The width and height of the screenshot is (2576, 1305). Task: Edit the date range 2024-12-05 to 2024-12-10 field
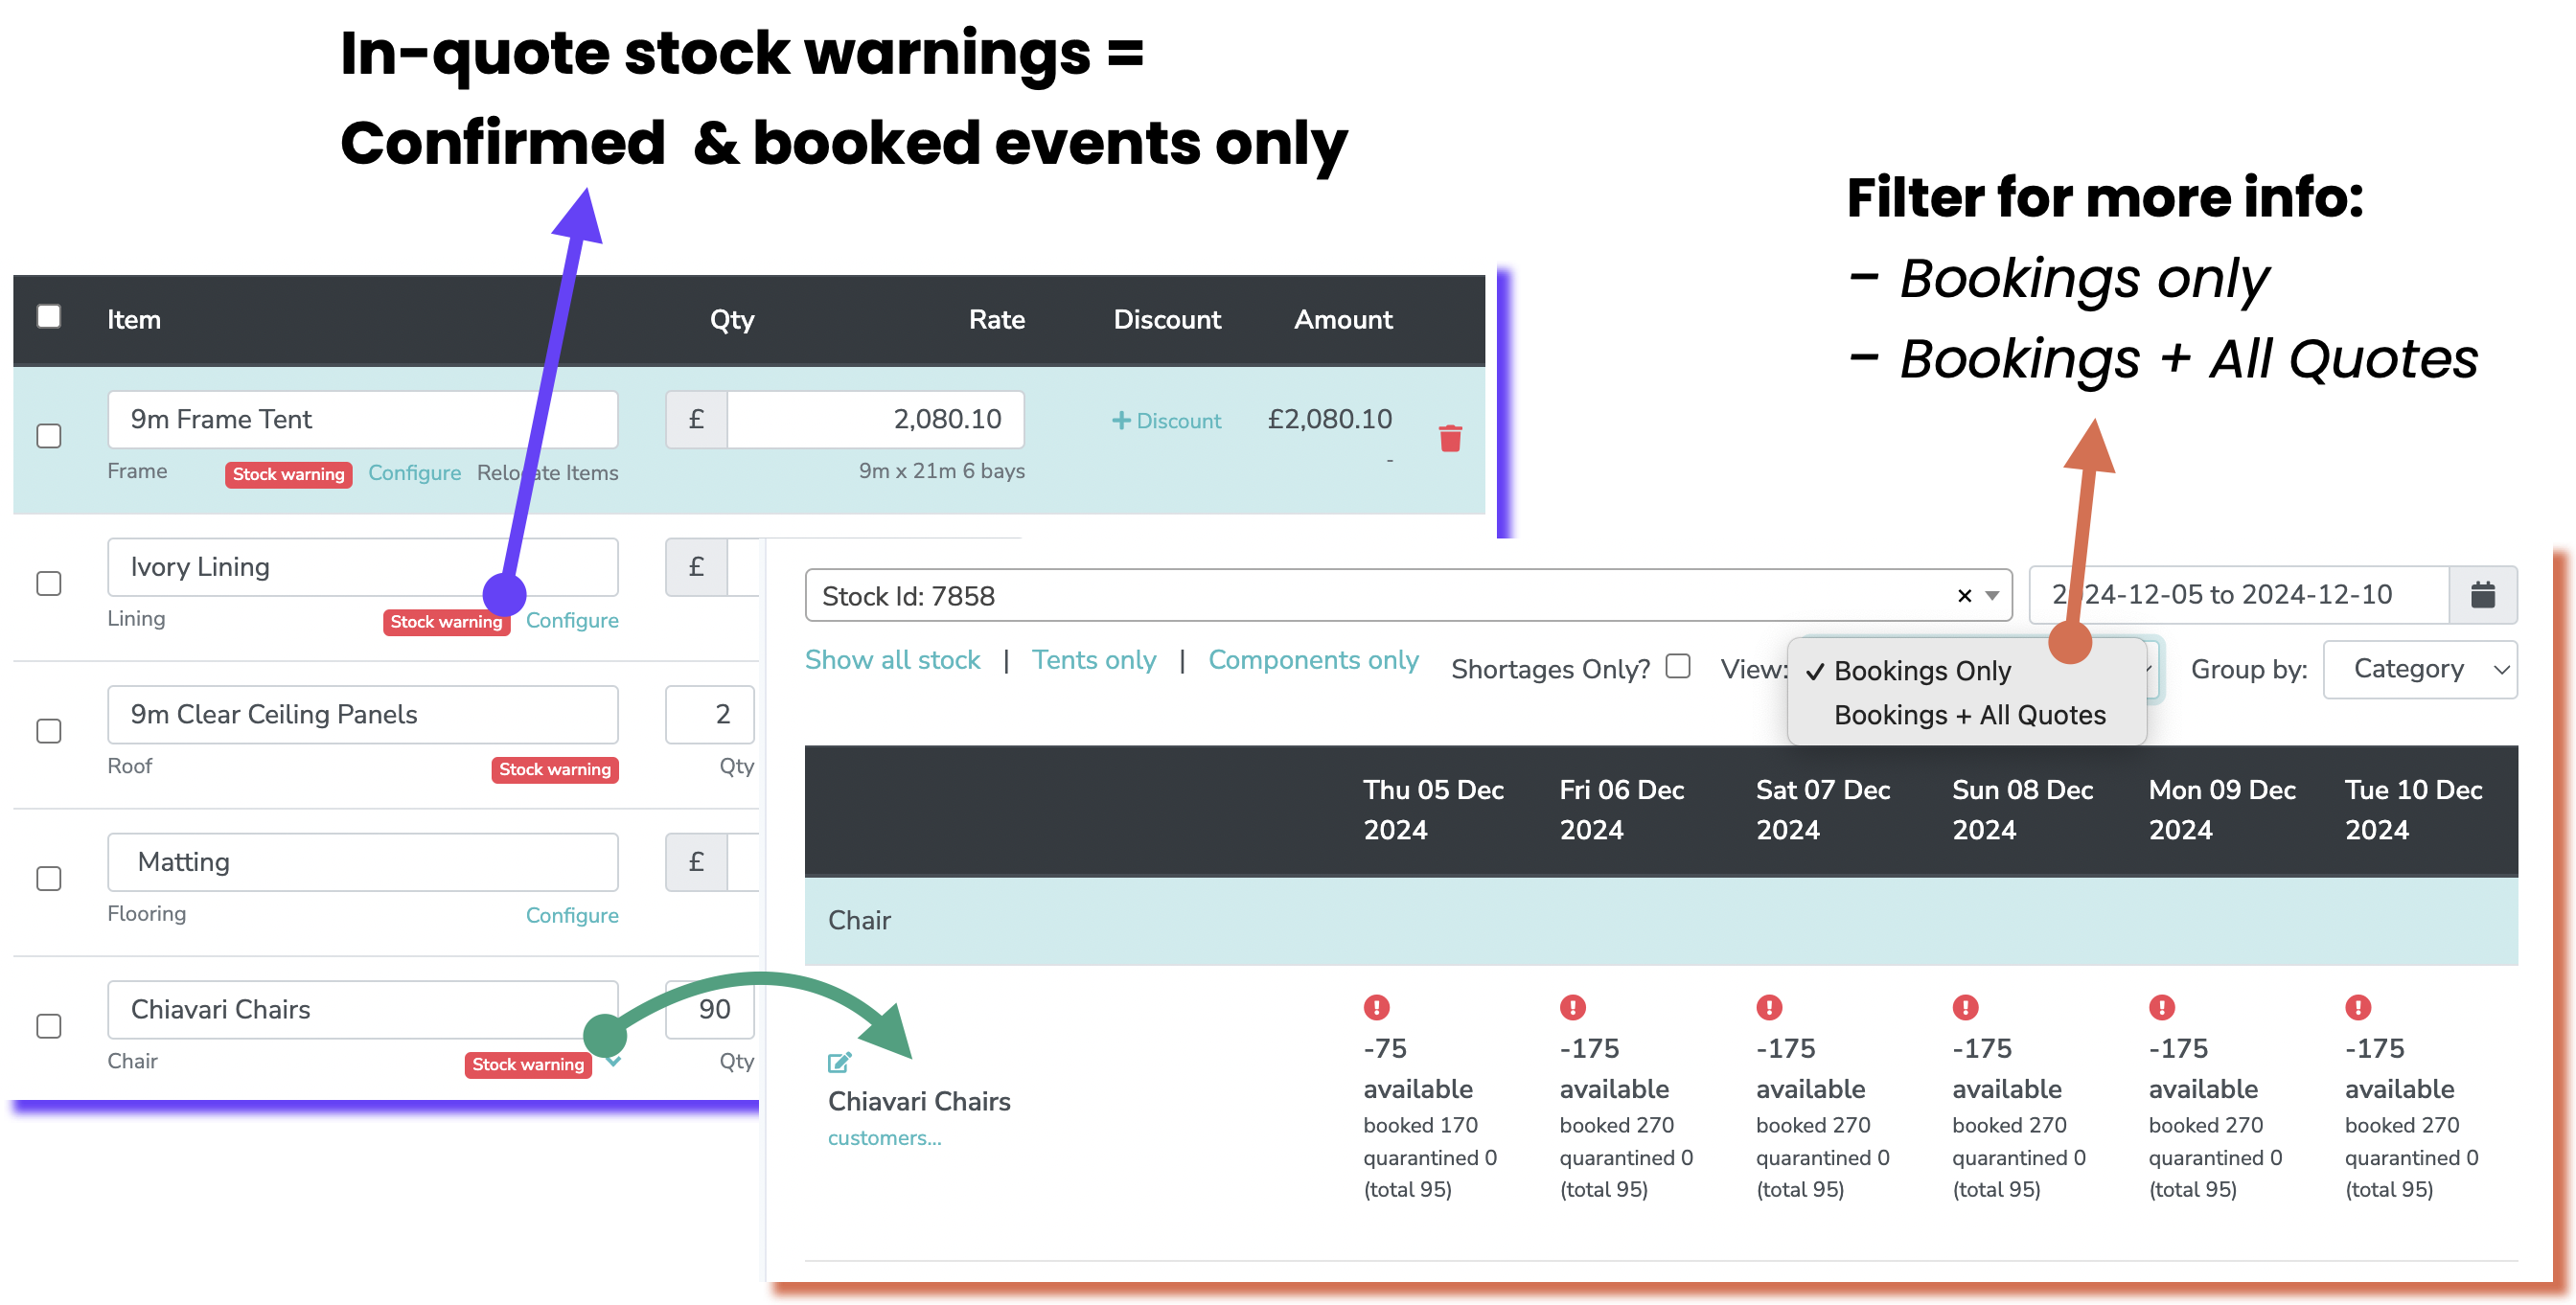tap(2239, 595)
